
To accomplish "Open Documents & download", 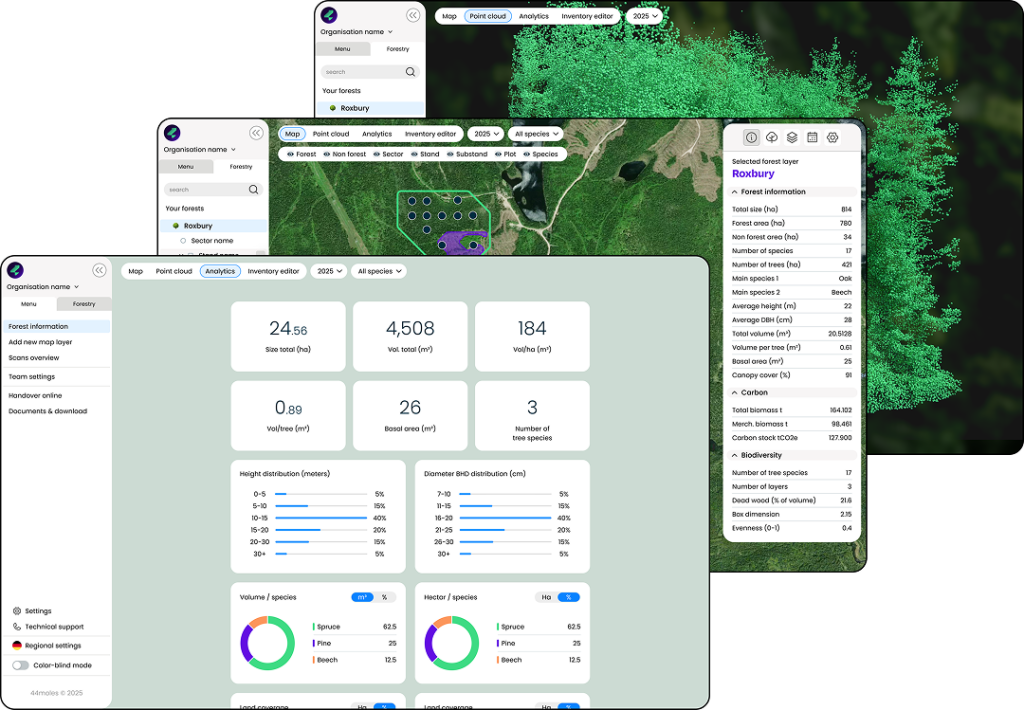I will click(48, 411).
